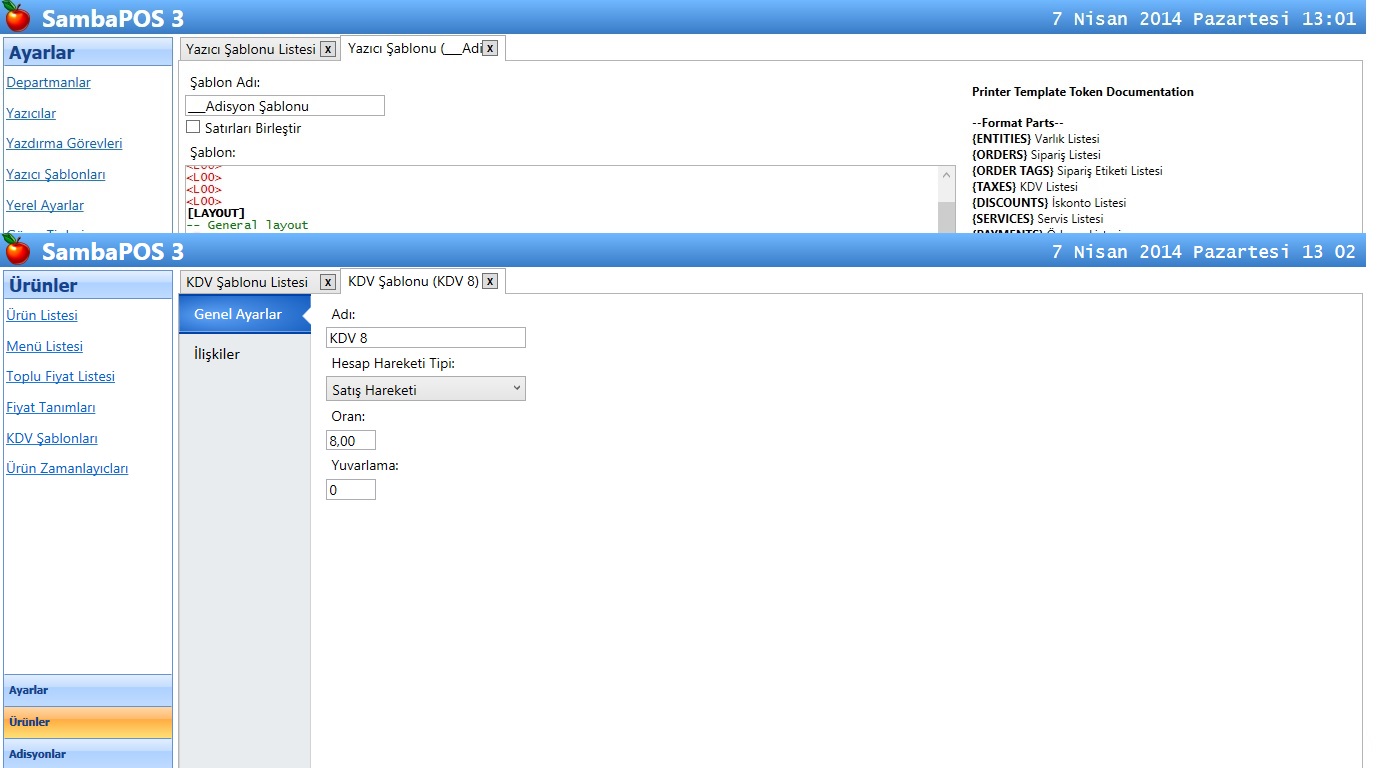Open Ürün Zamanlayıcıları from the sidebar
Image resolution: width=1380 pixels, height=768 pixels.
[x=67, y=468]
